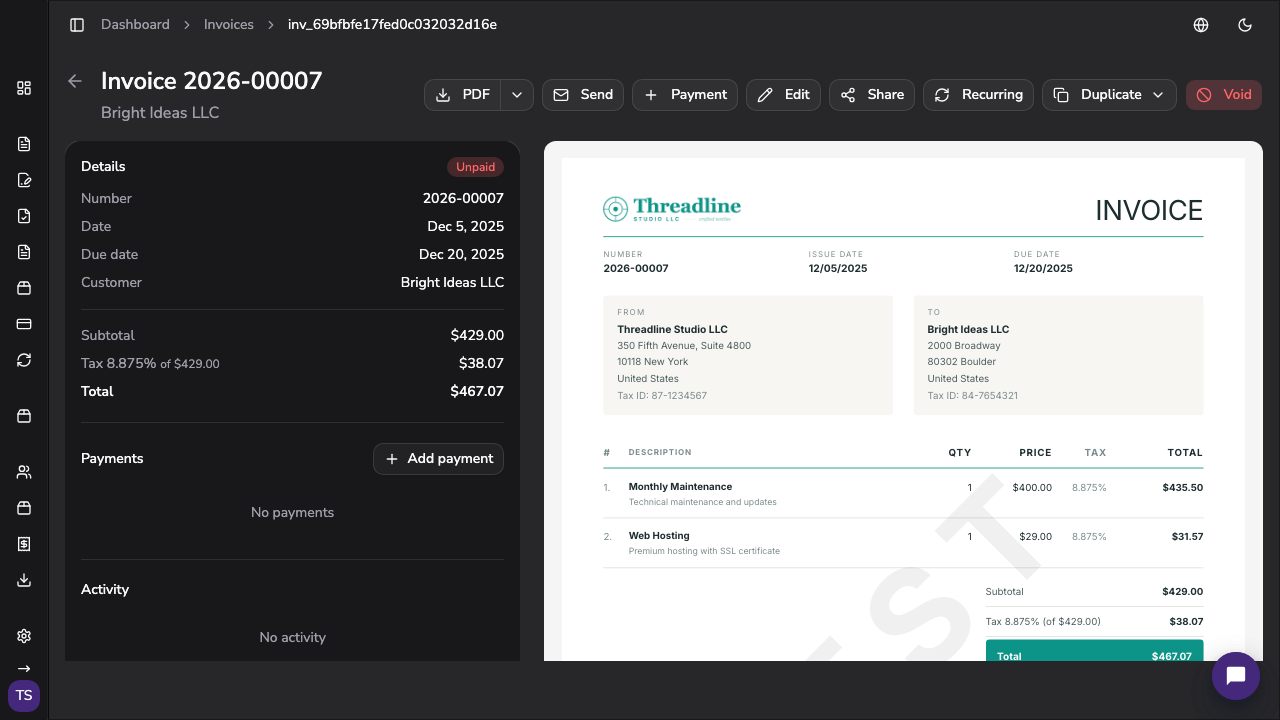Select Tax ID: 87-1234567 in the From box
The image size is (1280, 720).
[662, 396]
